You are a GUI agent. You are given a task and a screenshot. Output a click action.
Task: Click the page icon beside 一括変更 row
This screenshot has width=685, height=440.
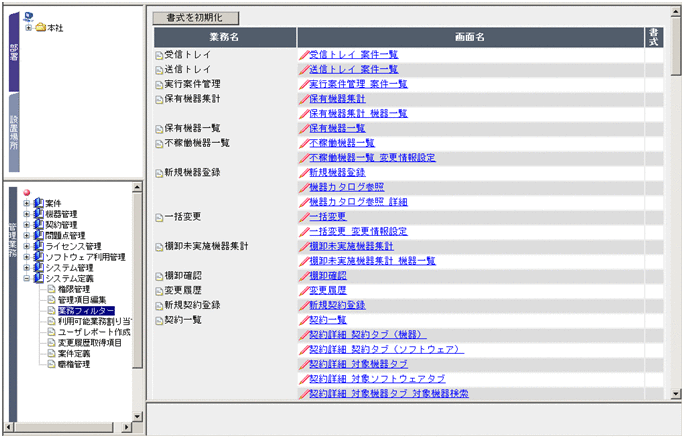[x=159, y=218]
